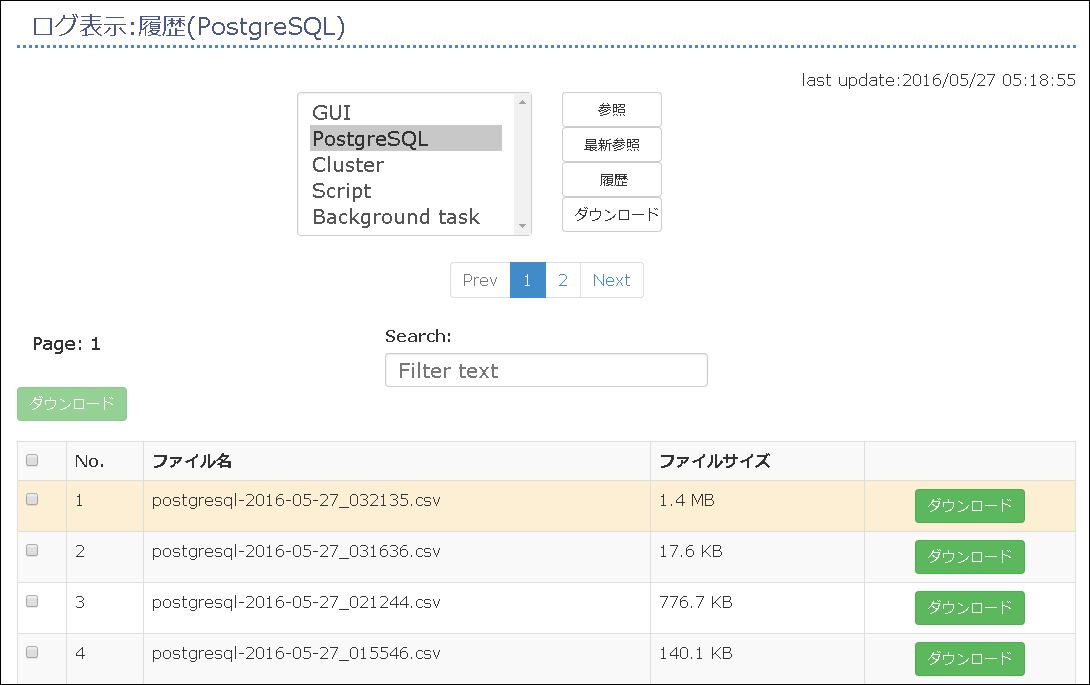Open the 履歴 history view

(x=612, y=180)
